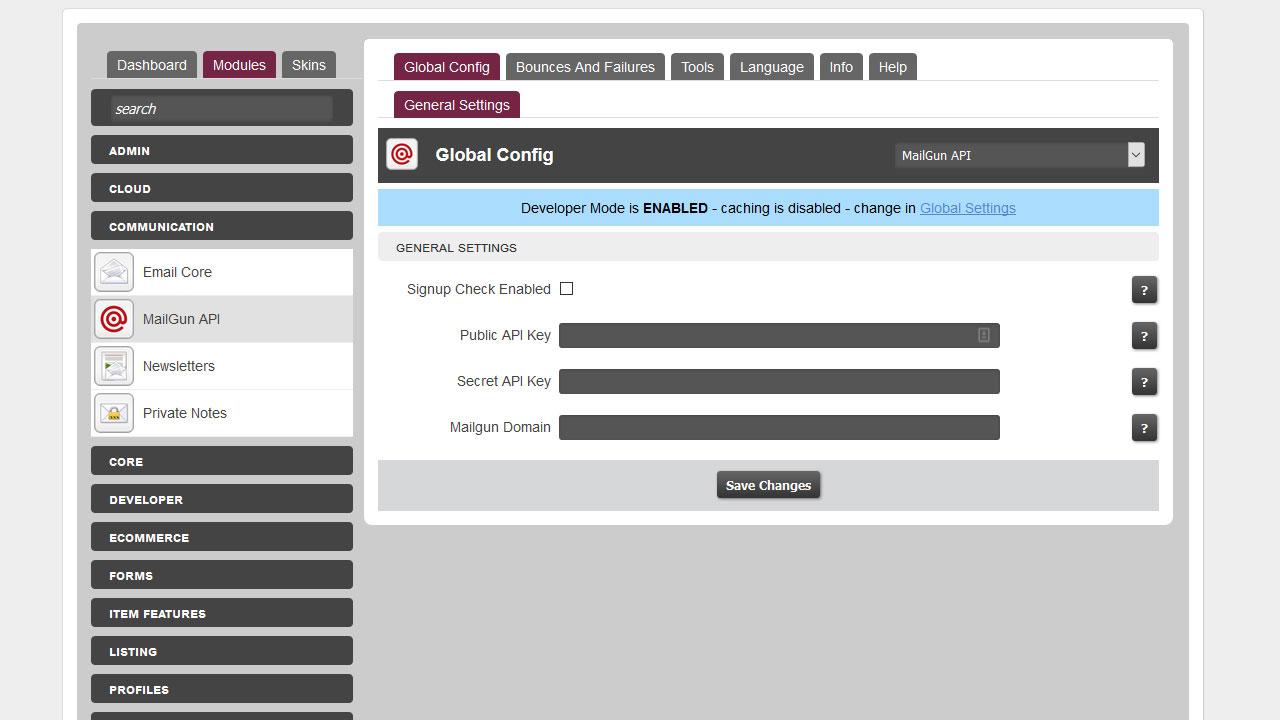Click the Private Notes lock envelope icon

(x=114, y=413)
